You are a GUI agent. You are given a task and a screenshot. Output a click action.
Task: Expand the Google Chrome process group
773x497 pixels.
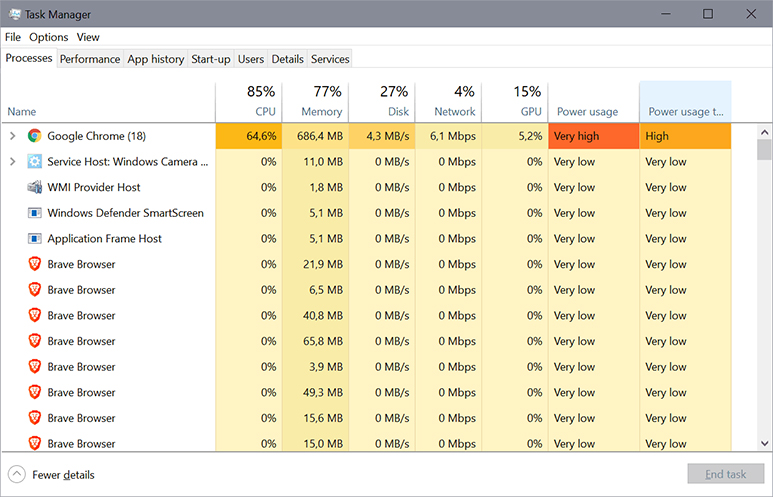(x=12, y=136)
